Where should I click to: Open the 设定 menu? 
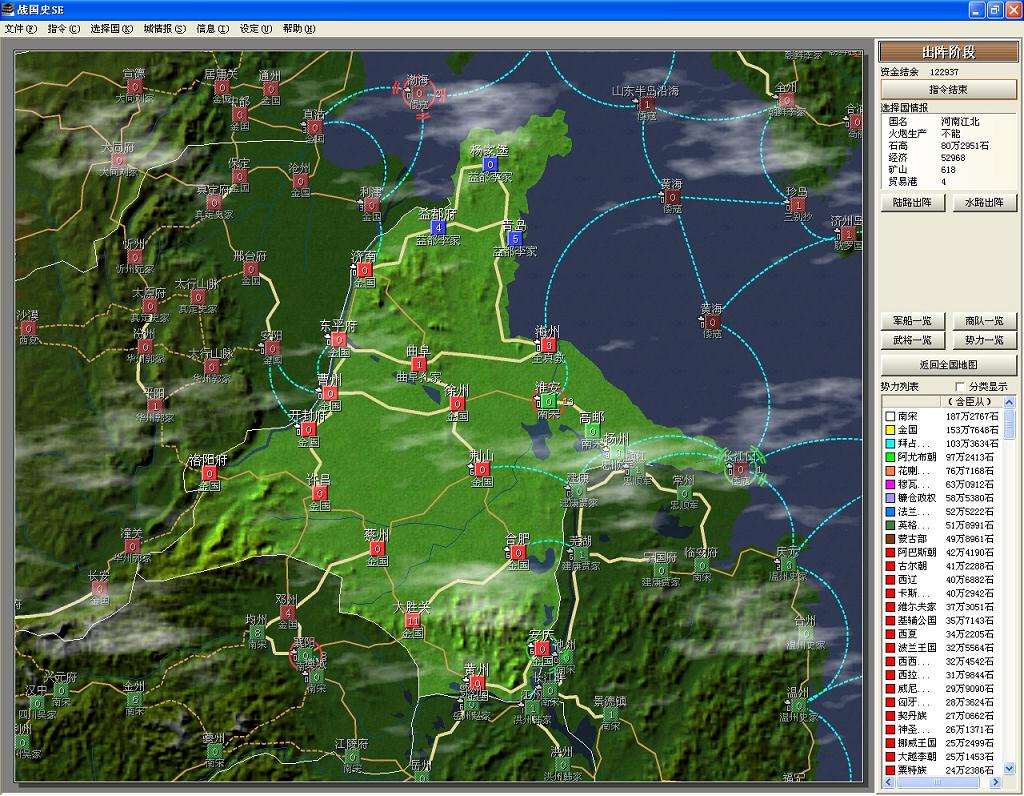coord(255,29)
